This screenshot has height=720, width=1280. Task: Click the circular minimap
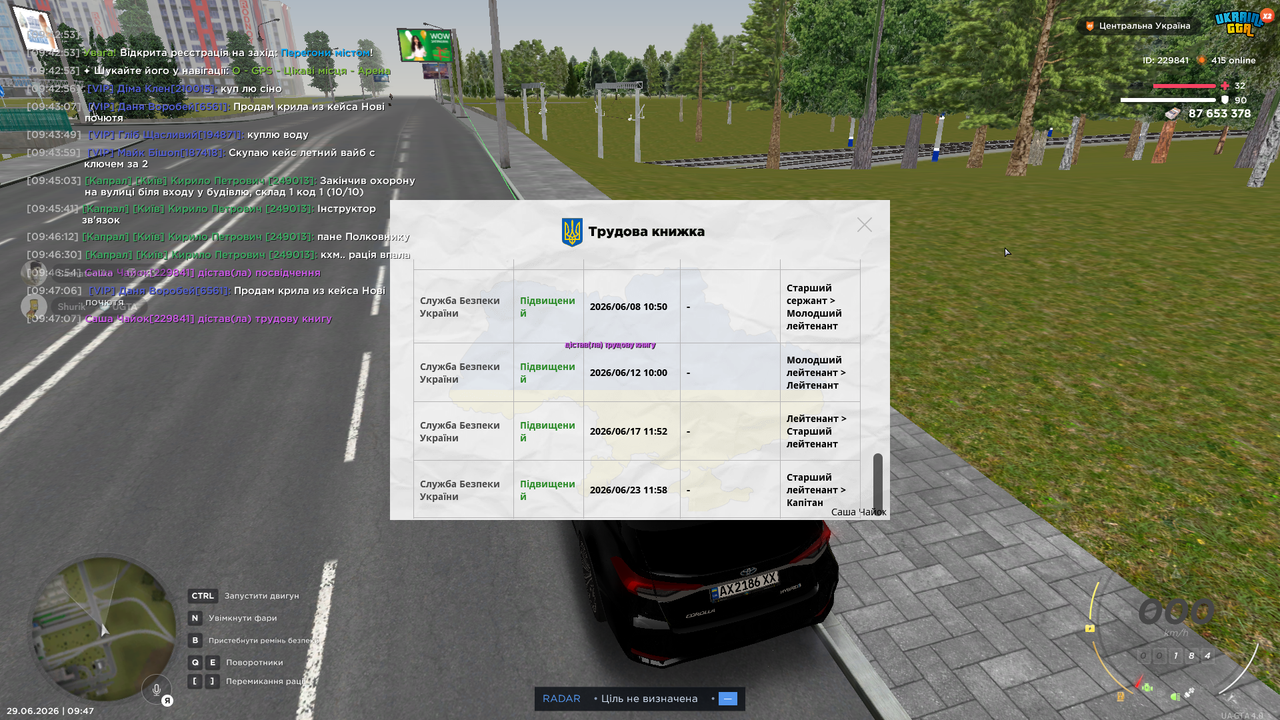pos(102,628)
